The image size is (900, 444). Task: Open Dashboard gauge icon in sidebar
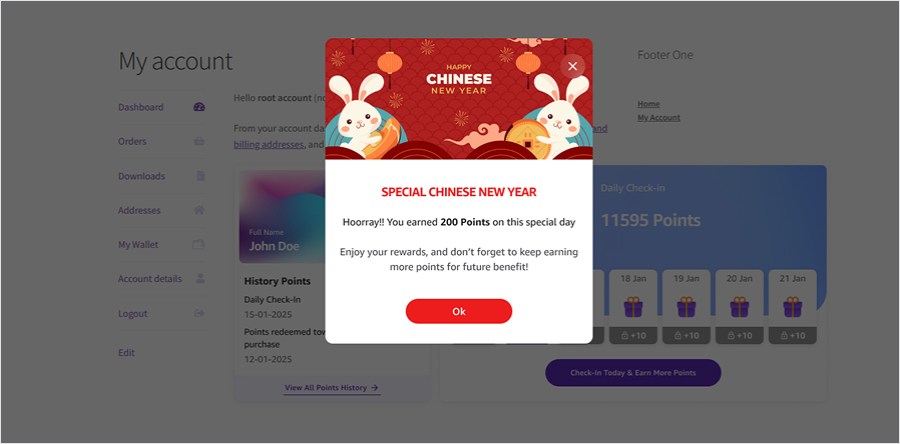(199, 107)
